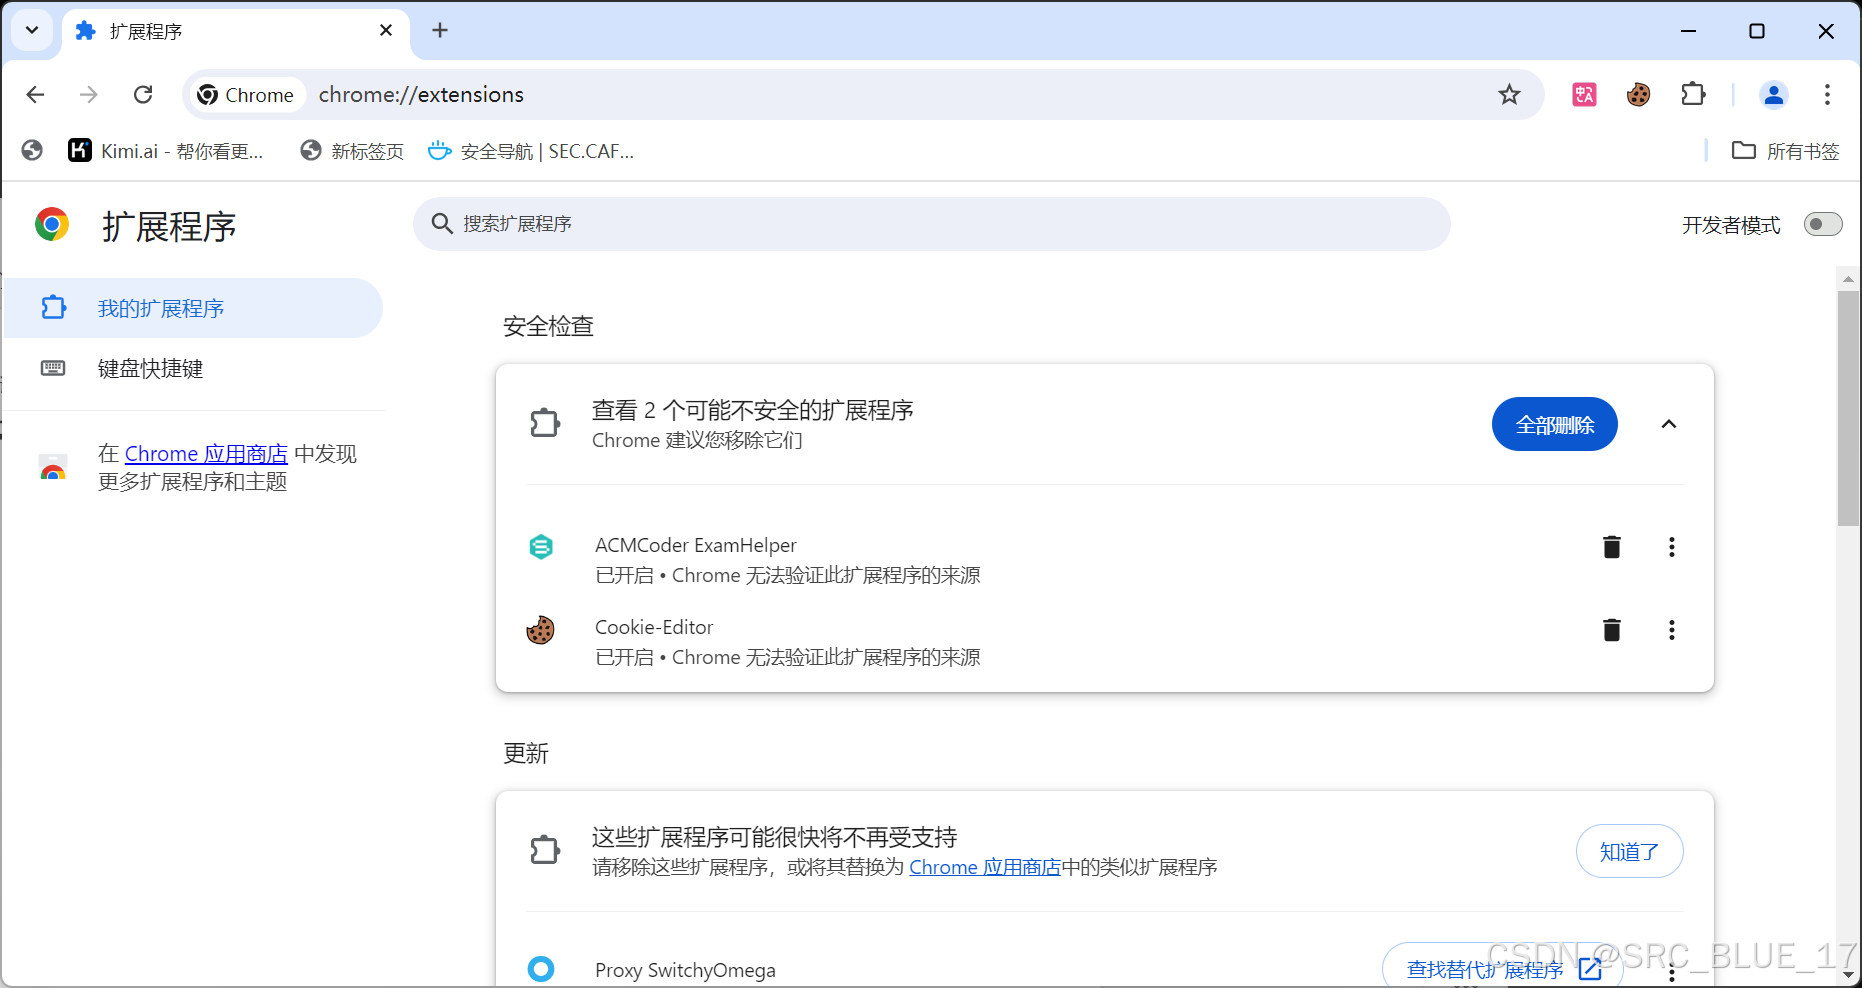Open the first globe bookmark icon
Viewport: 1862px width, 988px height.
tap(32, 150)
